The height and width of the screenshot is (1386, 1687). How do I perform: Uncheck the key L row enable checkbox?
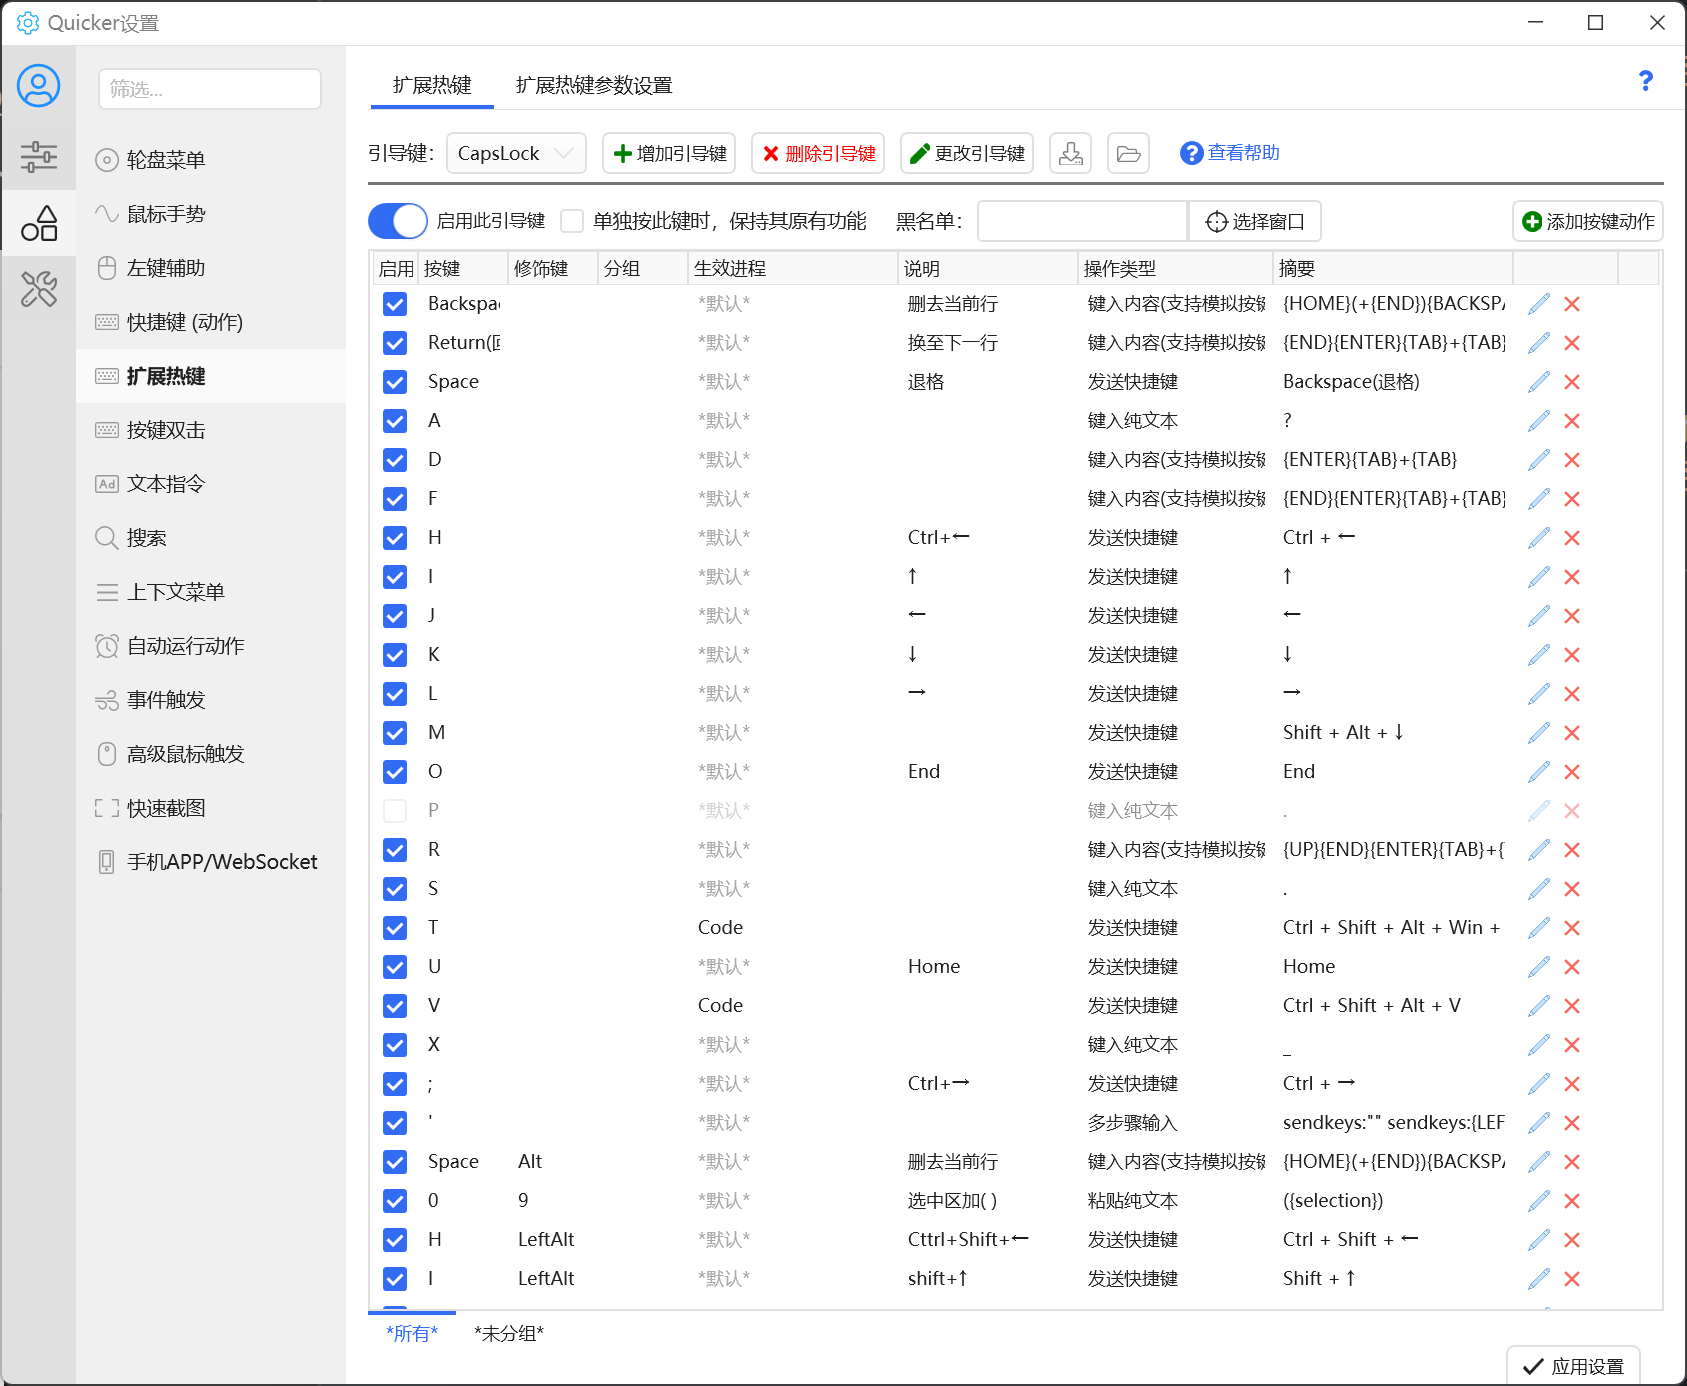click(395, 694)
